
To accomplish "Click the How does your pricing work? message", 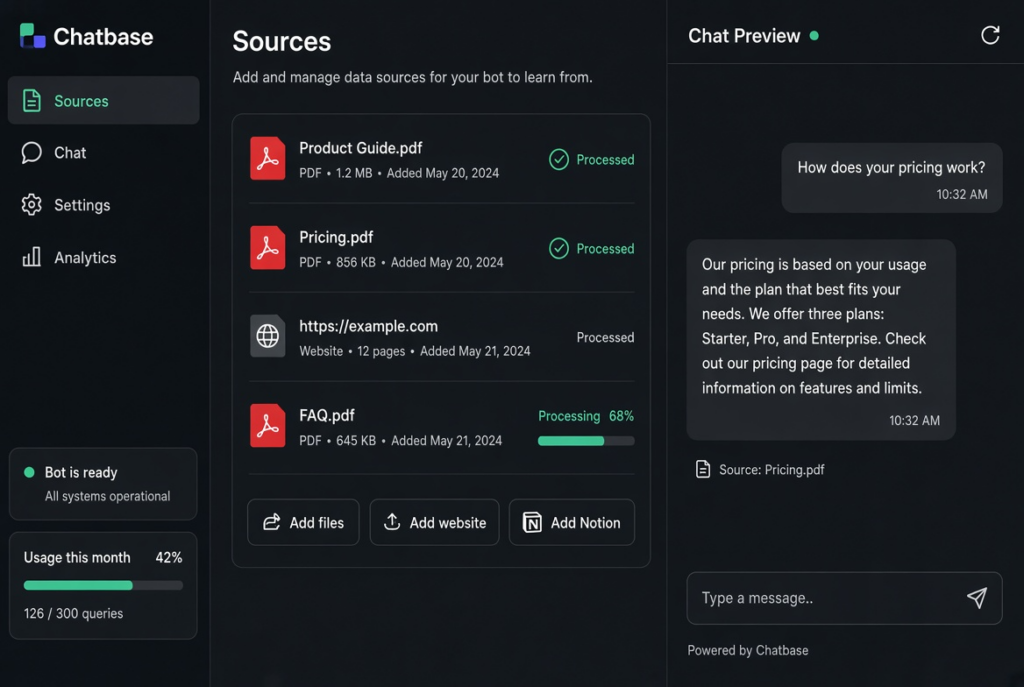I will 891,177.
